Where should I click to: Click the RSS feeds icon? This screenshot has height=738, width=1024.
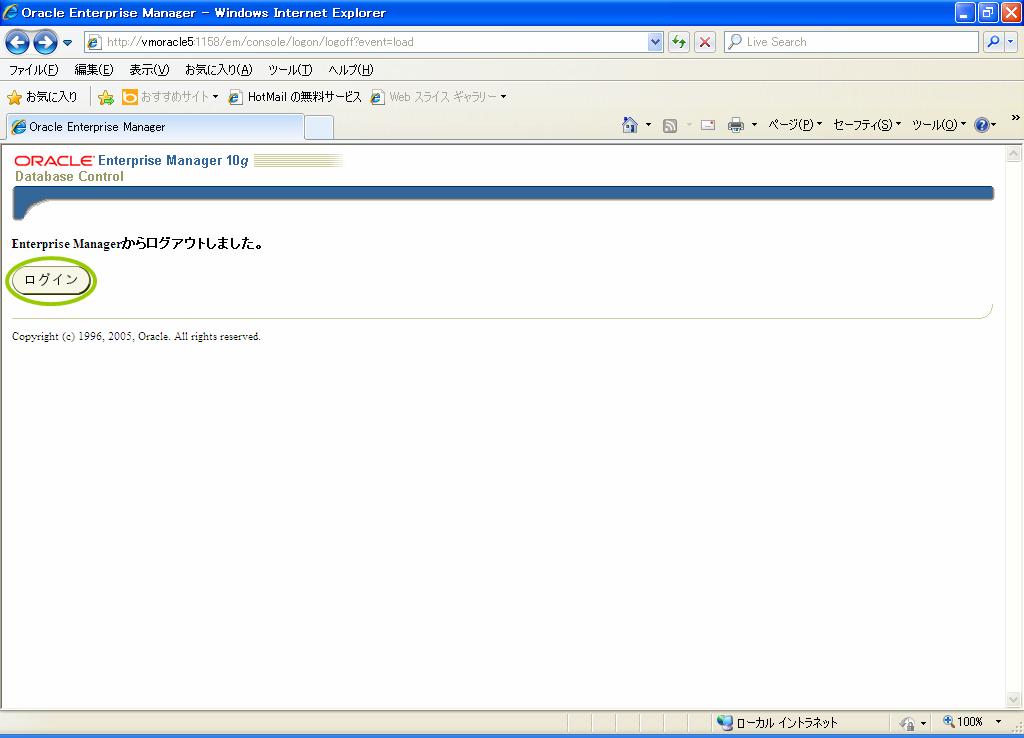(670, 125)
